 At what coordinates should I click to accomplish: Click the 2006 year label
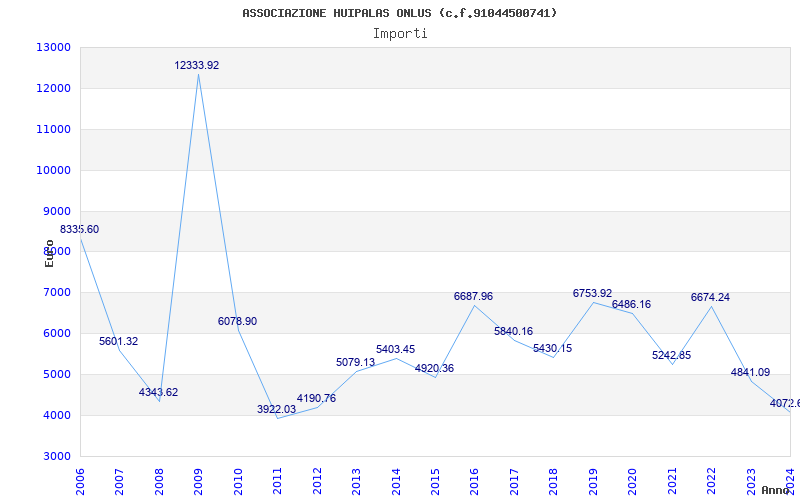[x=80, y=482]
